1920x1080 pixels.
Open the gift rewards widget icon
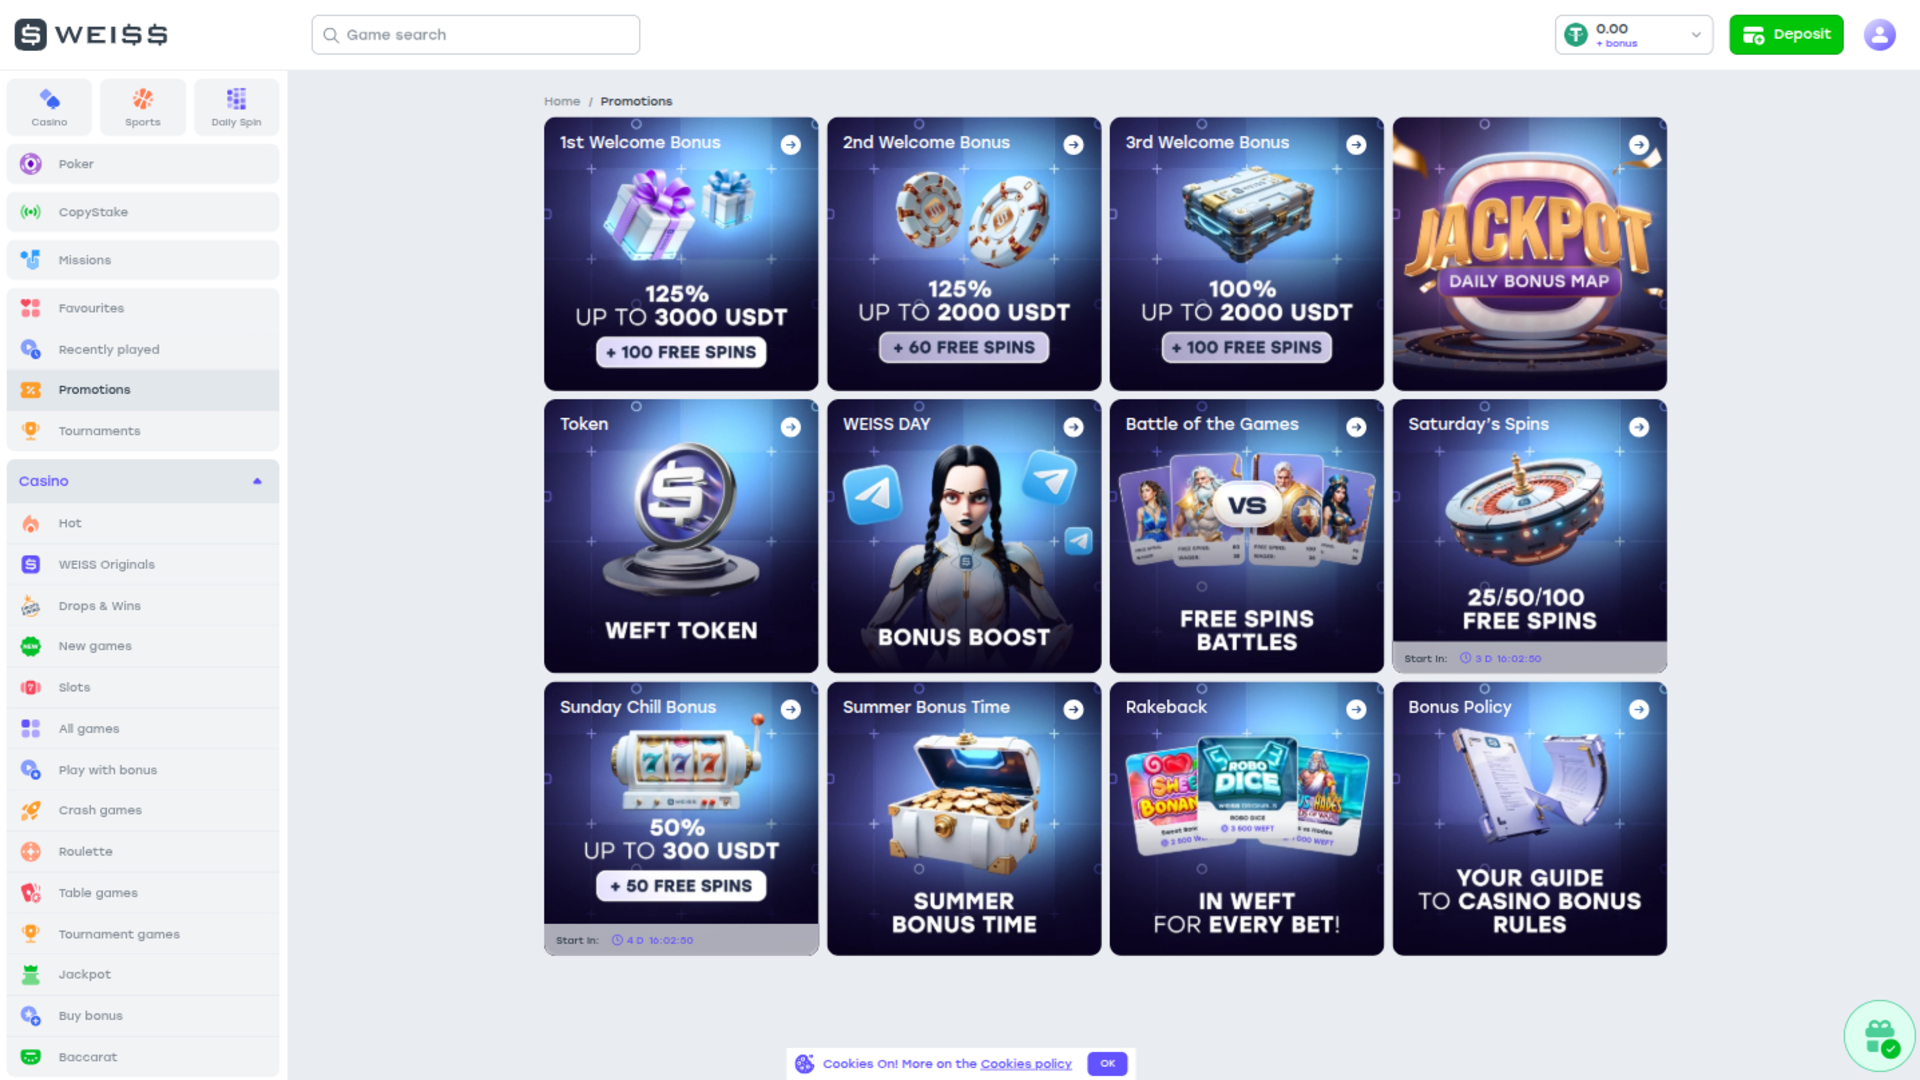[1879, 1036]
